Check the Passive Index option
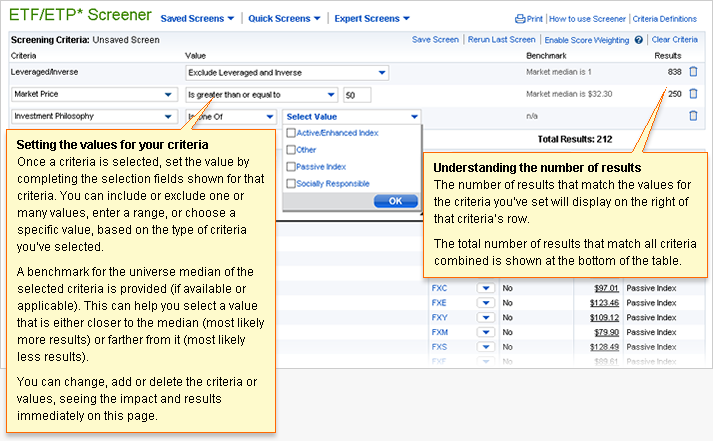713x441 pixels. (x=291, y=166)
